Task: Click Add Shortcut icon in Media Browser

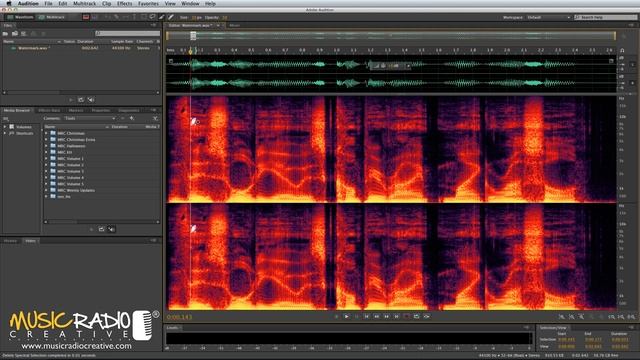Action: pos(132,118)
